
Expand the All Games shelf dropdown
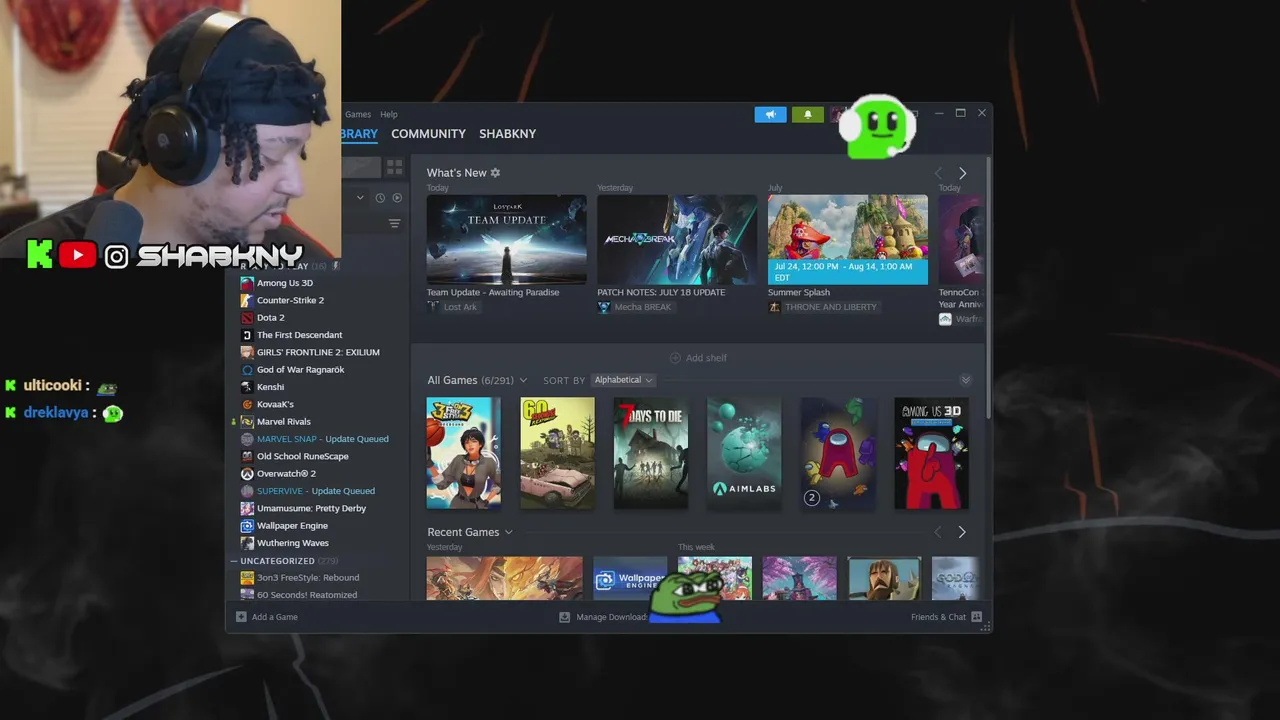[523, 381]
